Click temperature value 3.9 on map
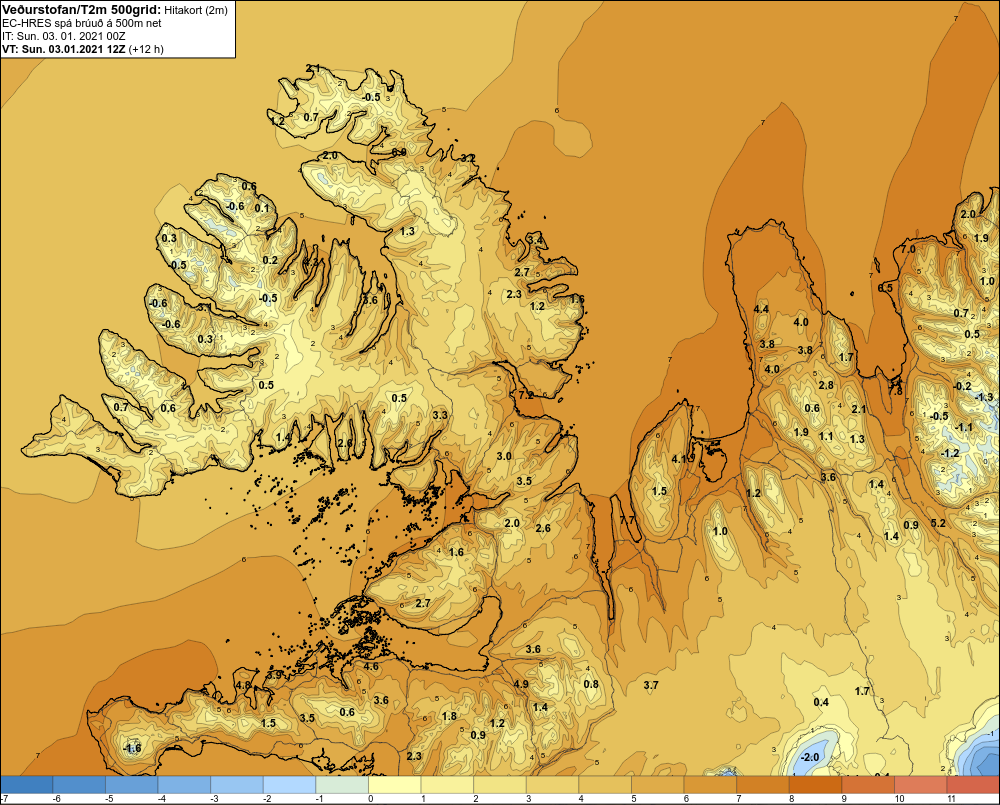1000x805 pixels. click(274, 674)
